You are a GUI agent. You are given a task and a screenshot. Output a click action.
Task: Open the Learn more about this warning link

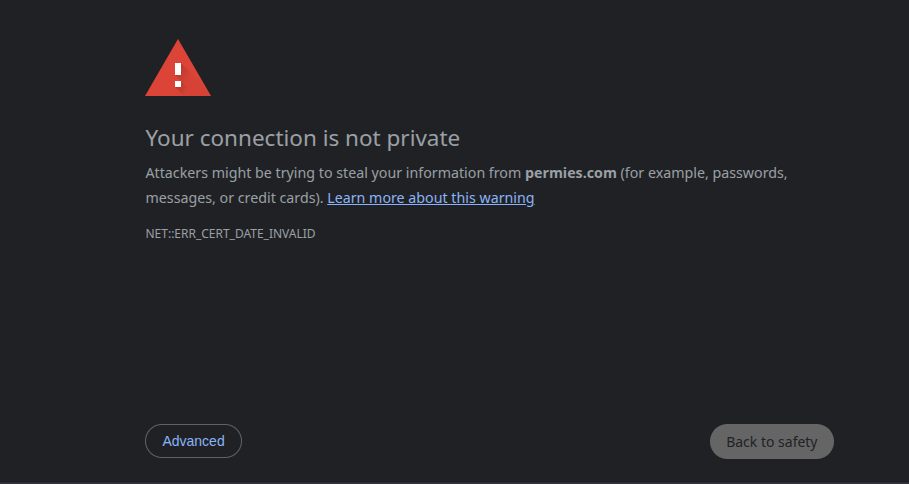click(x=430, y=198)
